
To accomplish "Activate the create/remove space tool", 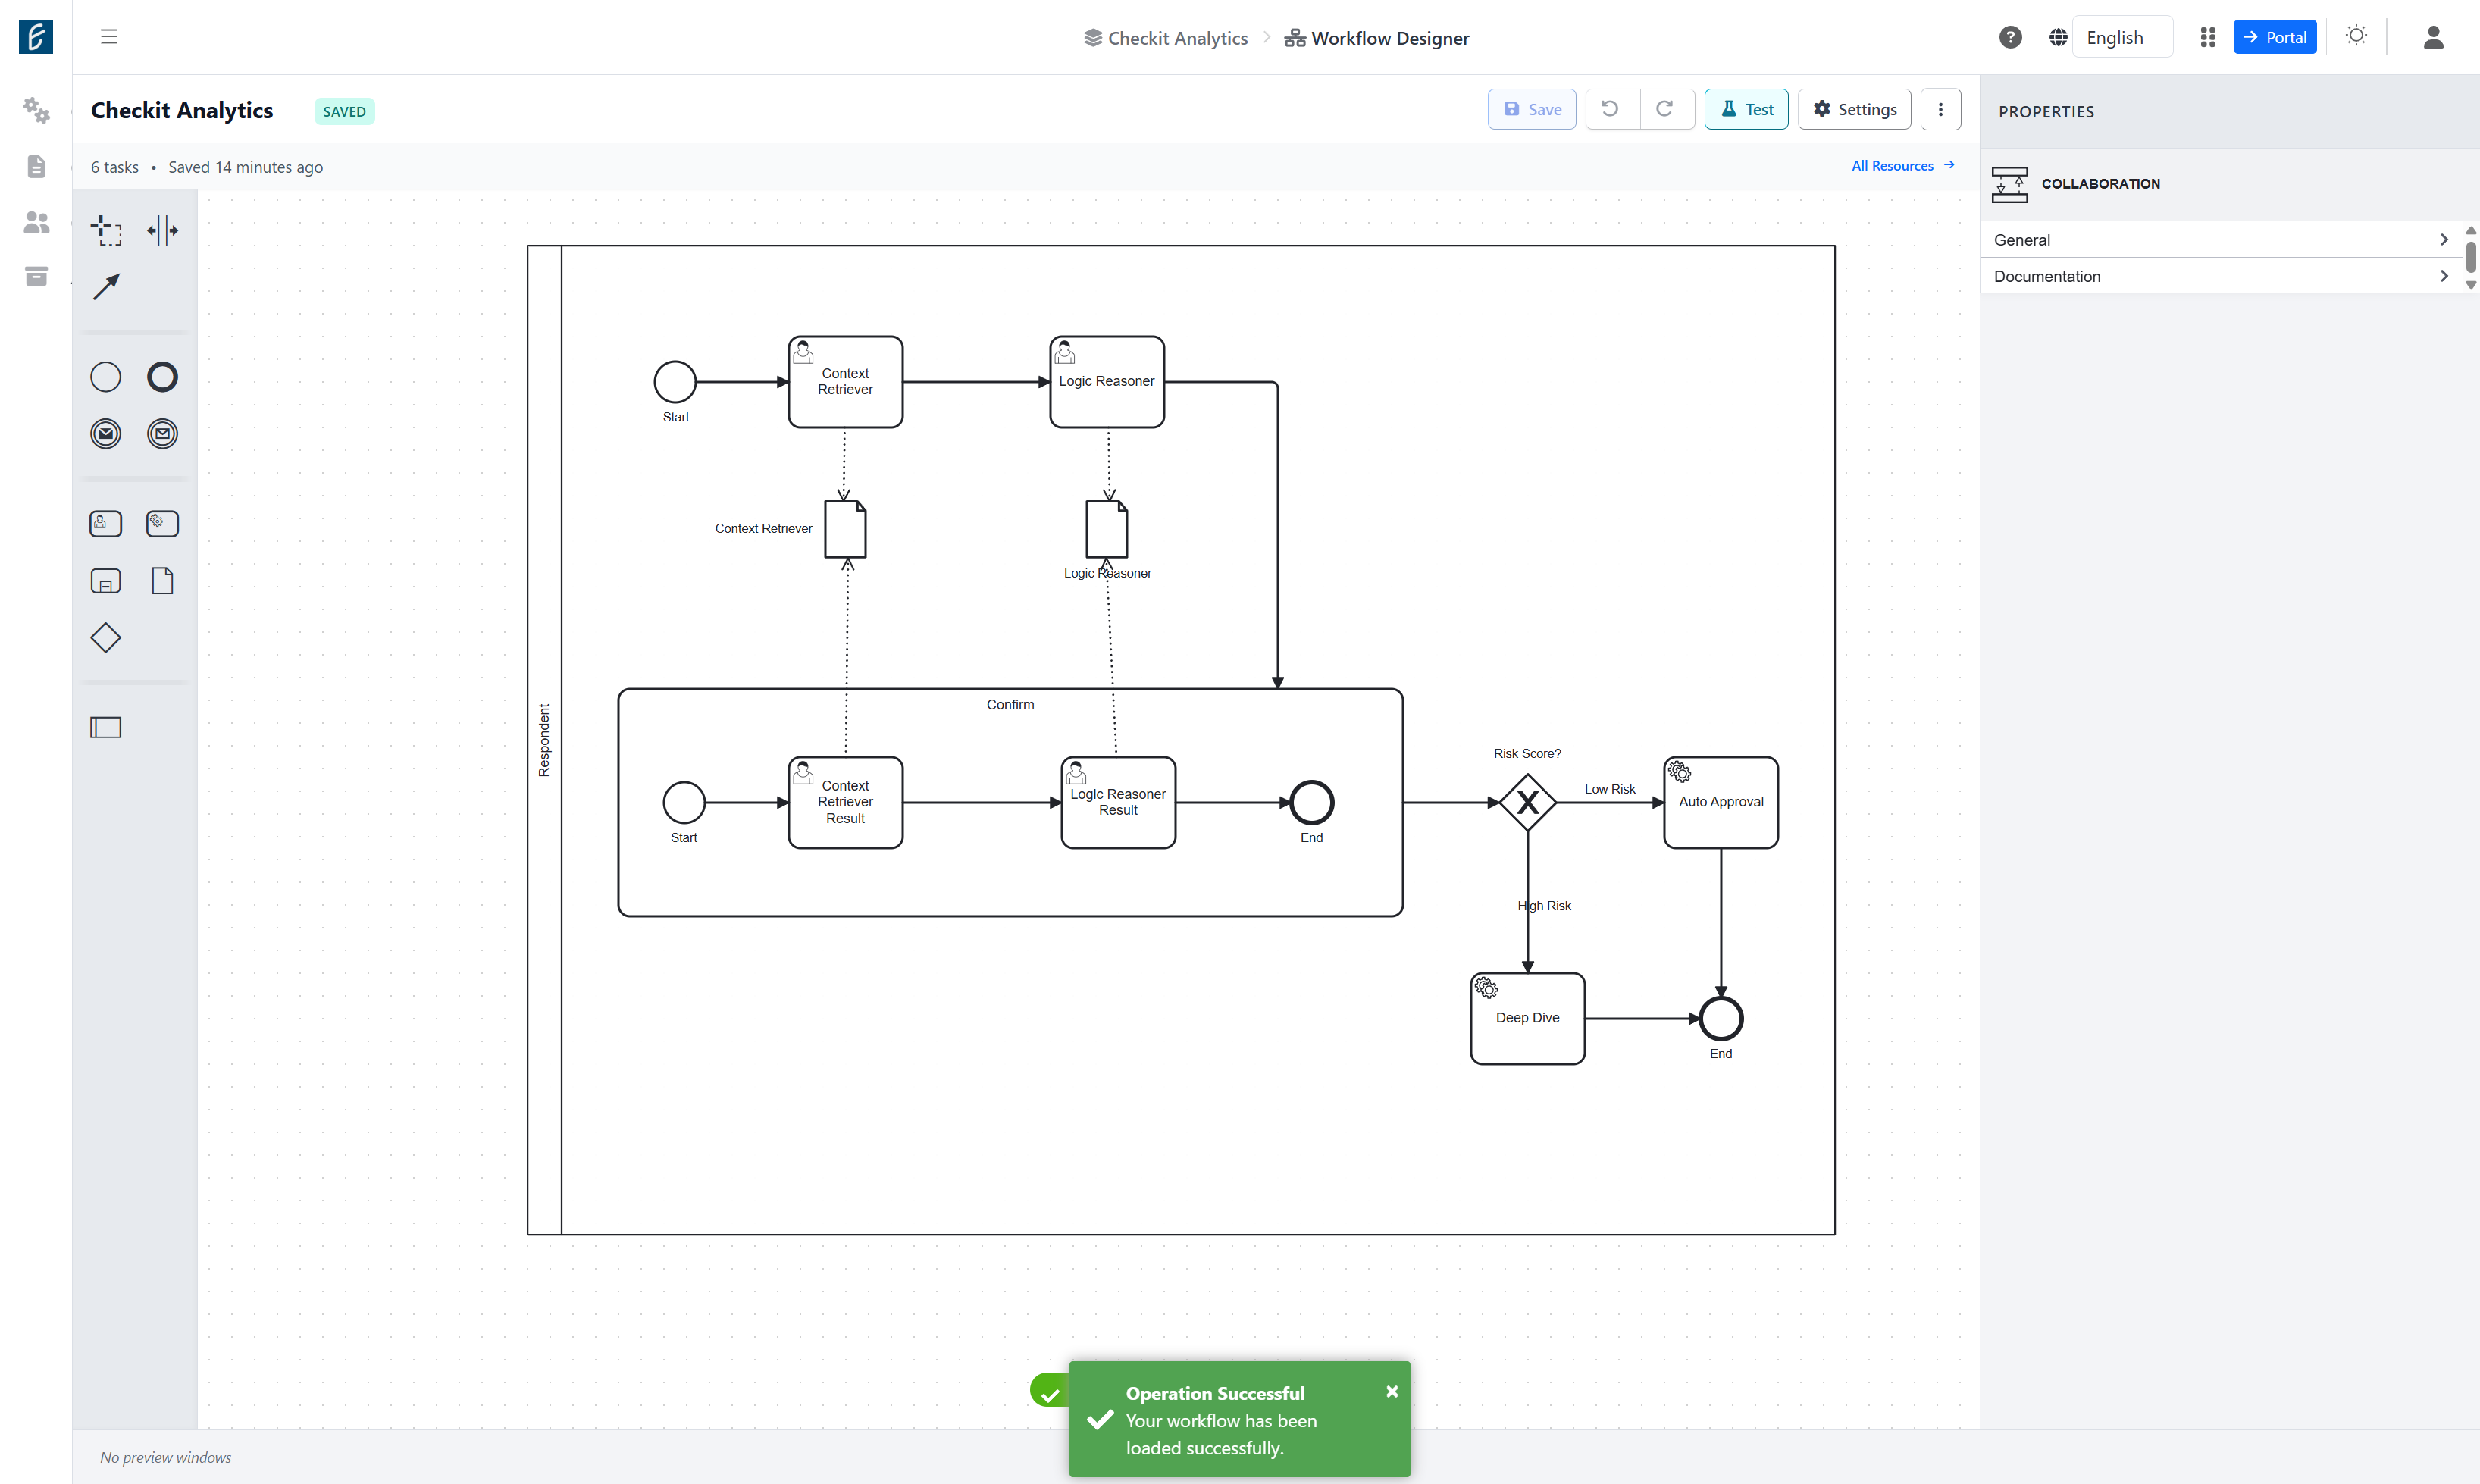I will (x=162, y=230).
